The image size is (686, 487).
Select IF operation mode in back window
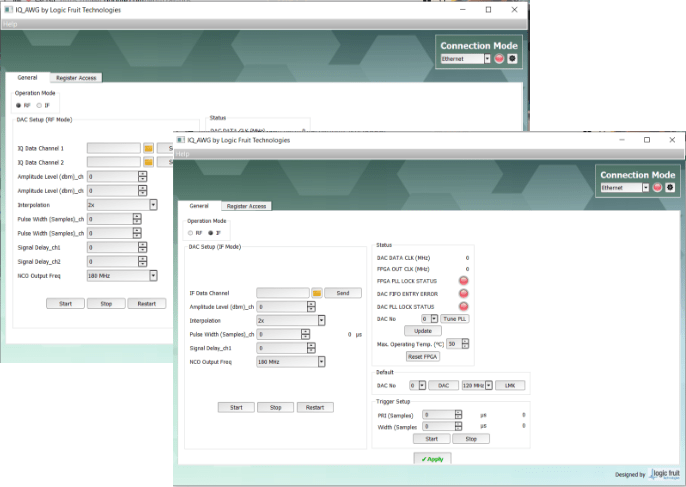(39, 105)
